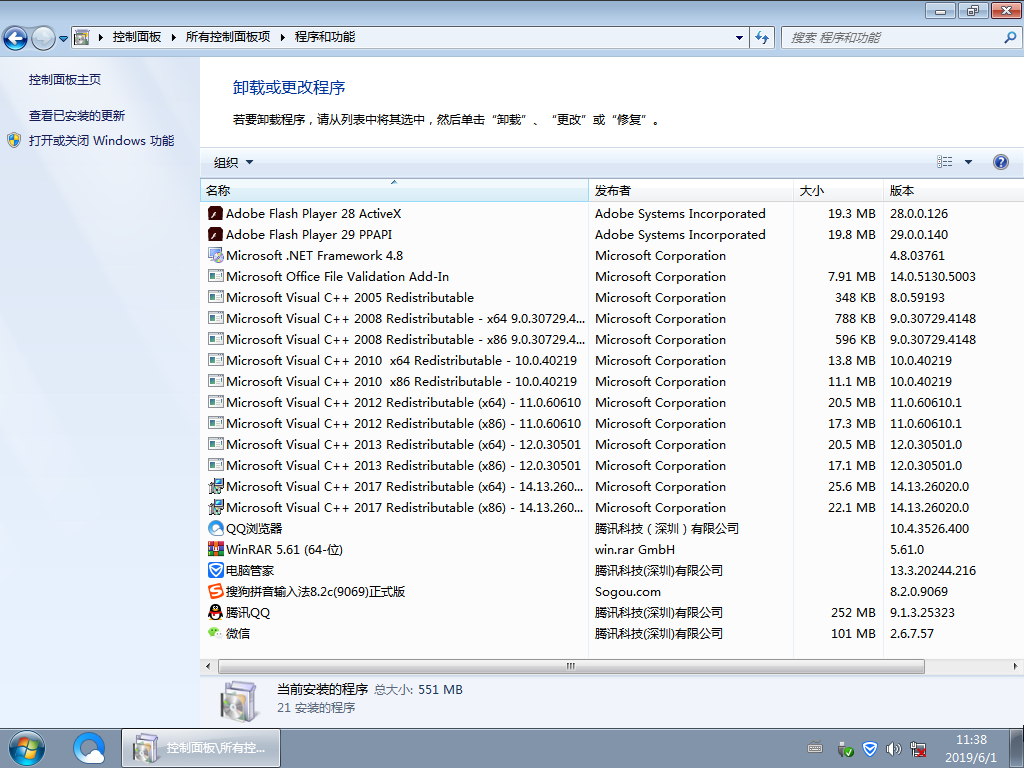The width and height of the screenshot is (1024, 768).
Task: Open the recent pages dropdown arrow
Action: 63,39
